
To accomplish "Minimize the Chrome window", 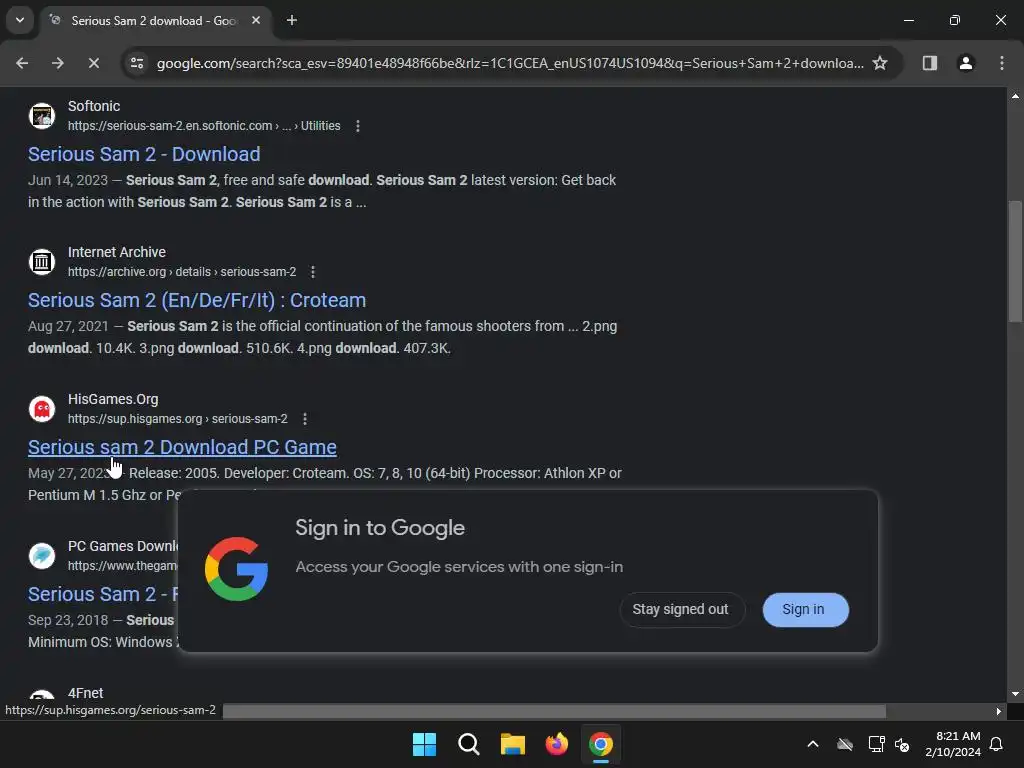I will 908,20.
